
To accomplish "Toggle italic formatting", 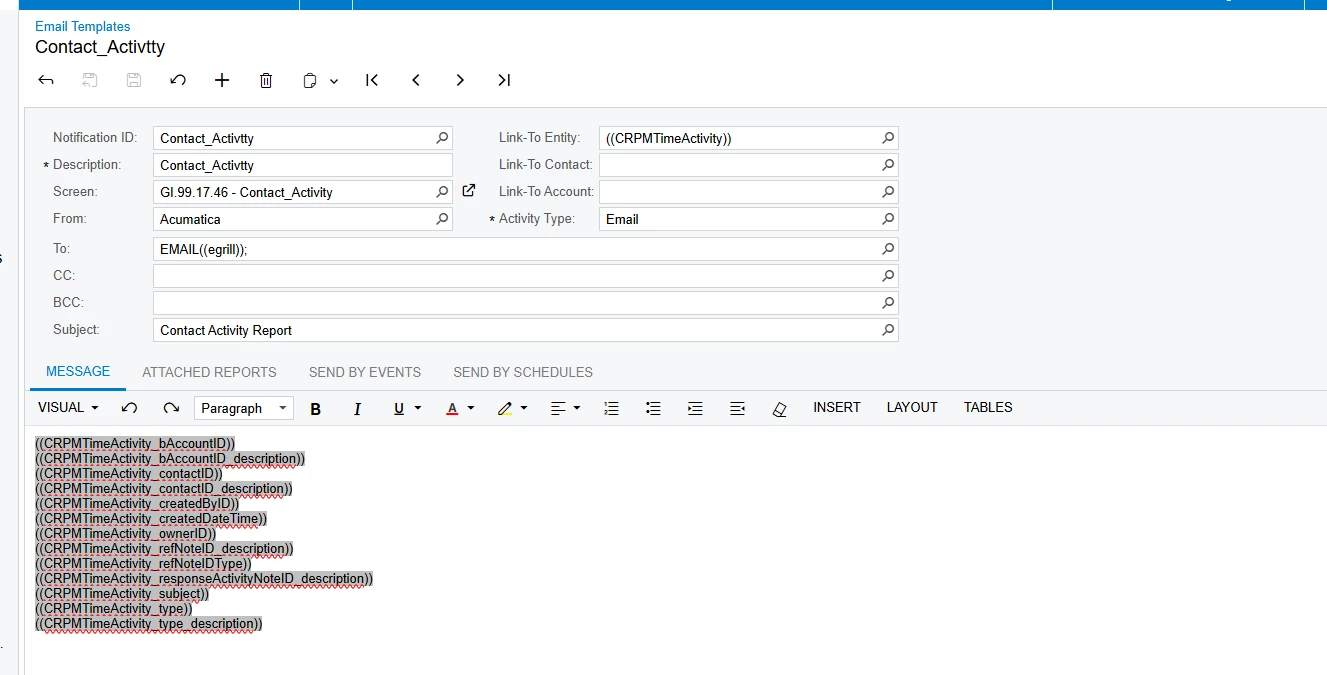I will coord(357,408).
